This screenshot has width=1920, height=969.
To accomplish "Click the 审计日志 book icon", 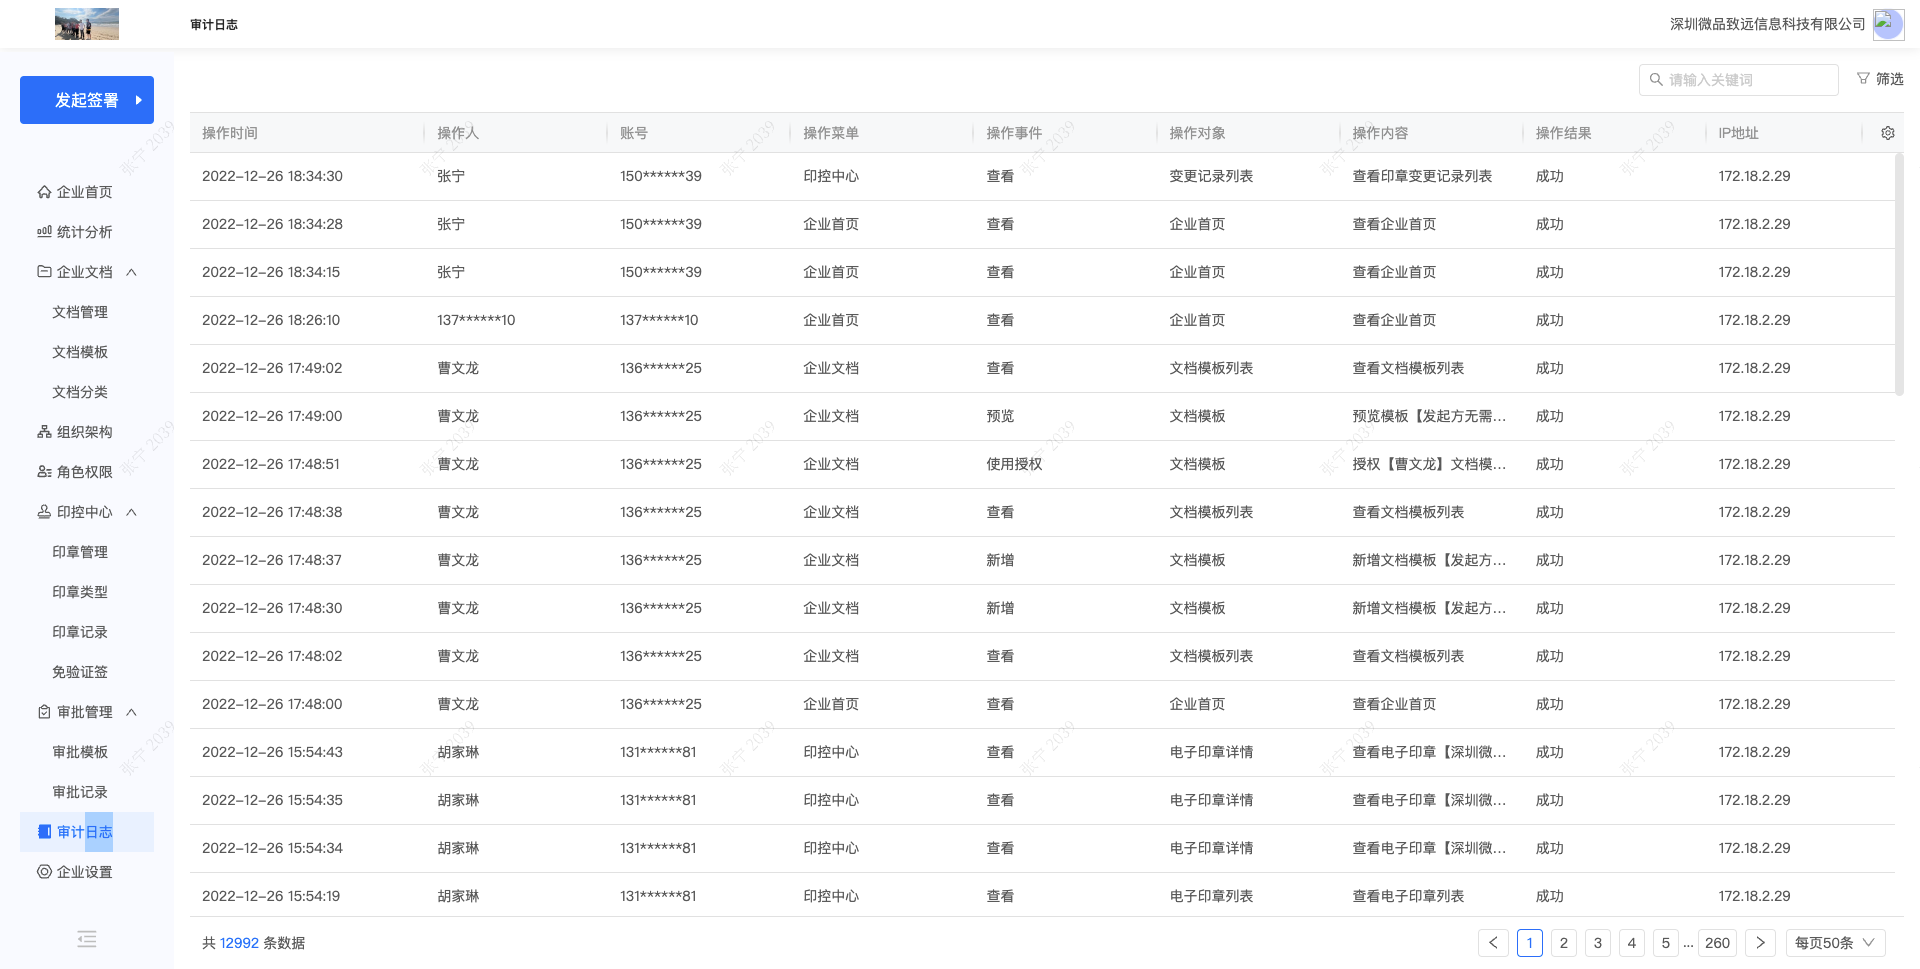I will tap(44, 832).
